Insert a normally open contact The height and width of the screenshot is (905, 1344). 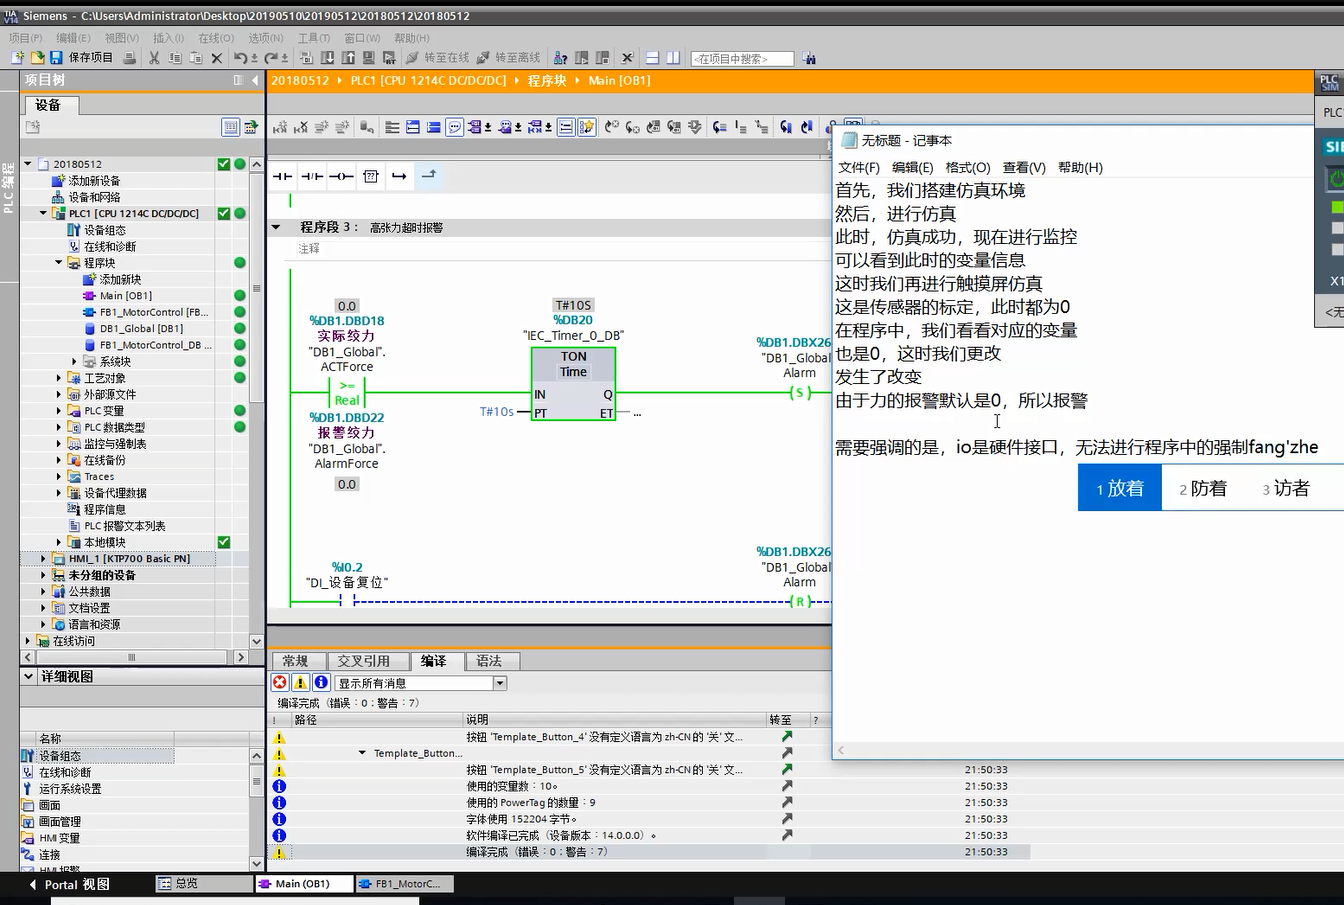click(x=283, y=176)
